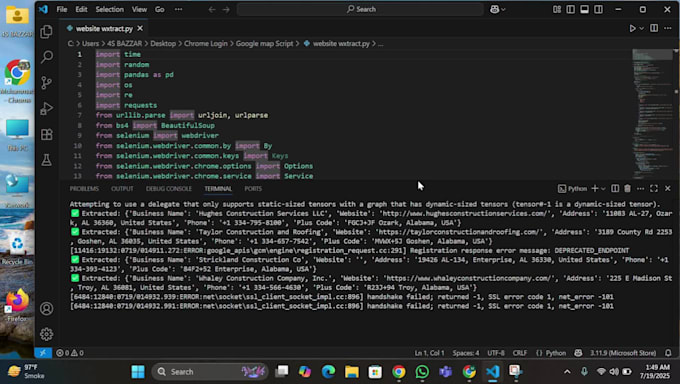Run the Python file with play button
This screenshot has width=680, height=384.
(x=632, y=29)
